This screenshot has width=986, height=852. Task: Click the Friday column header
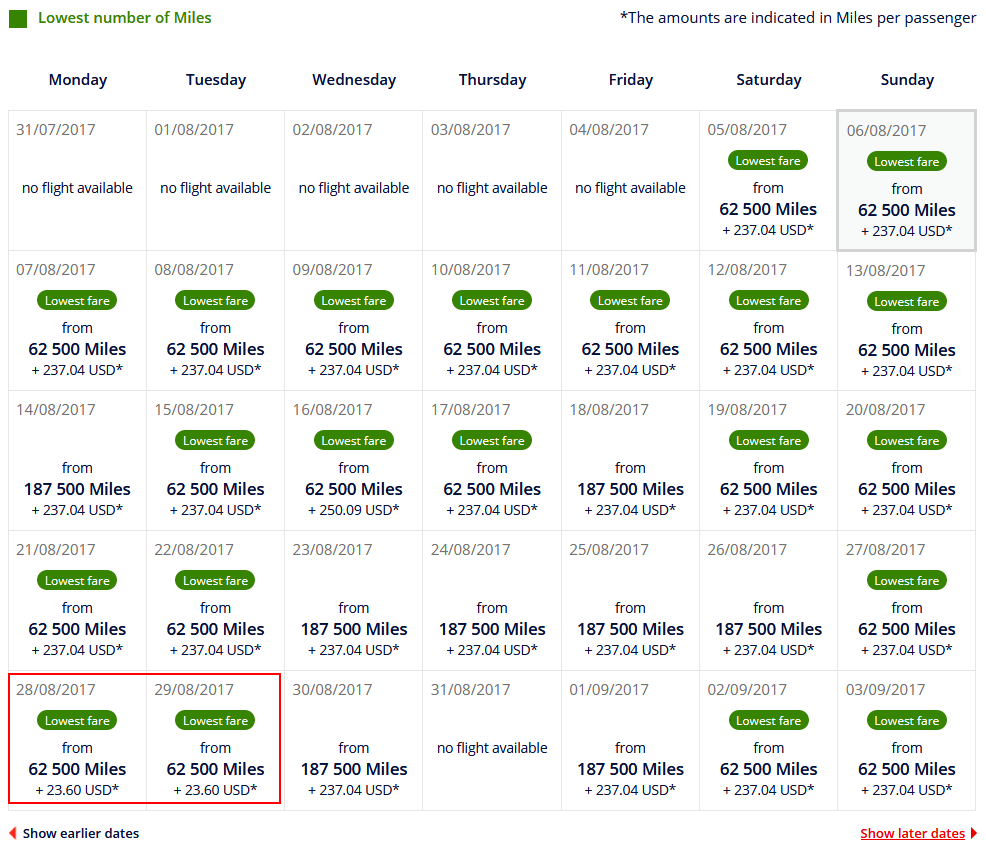click(631, 80)
